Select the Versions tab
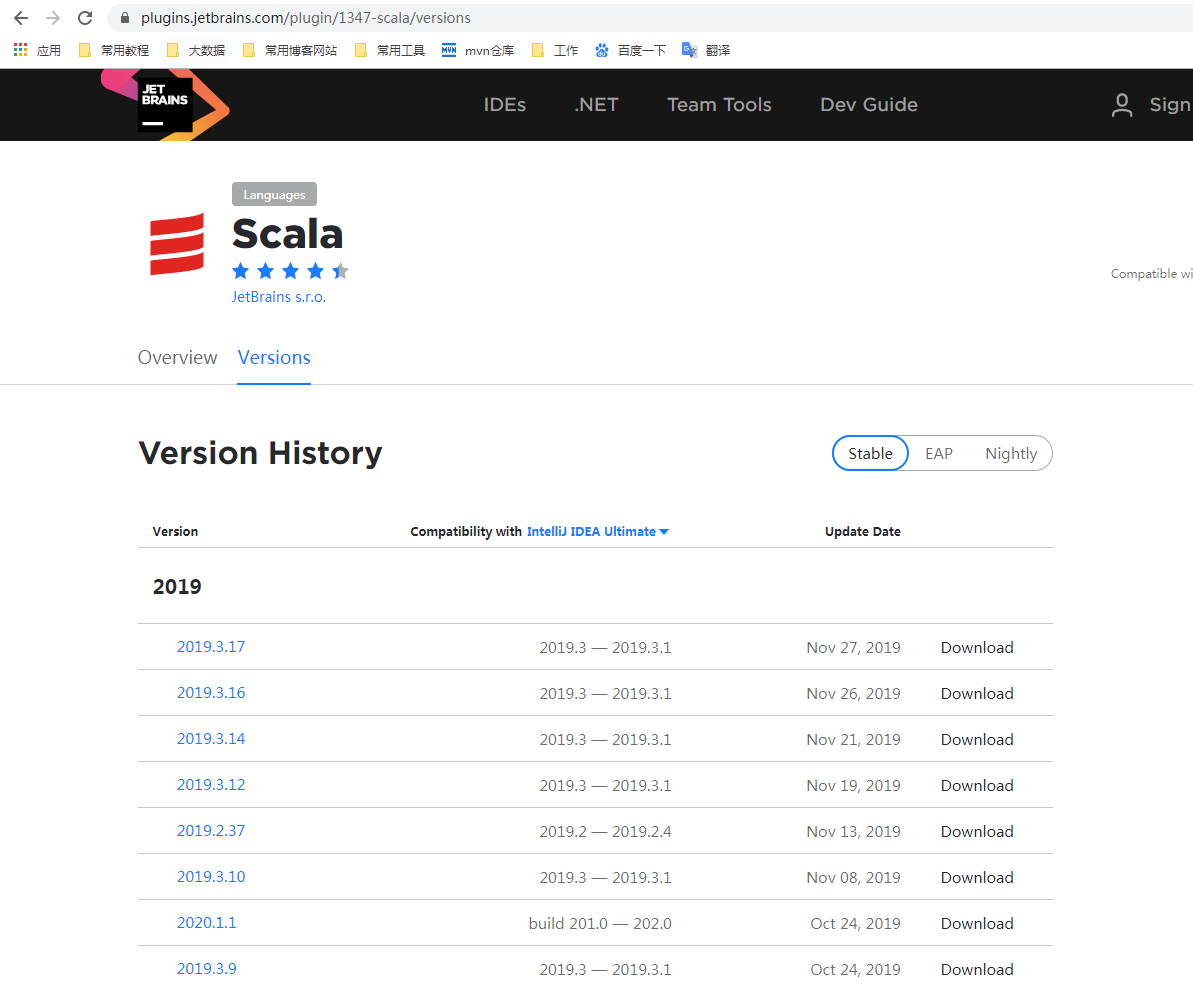The width and height of the screenshot is (1193, 987). pos(274,358)
